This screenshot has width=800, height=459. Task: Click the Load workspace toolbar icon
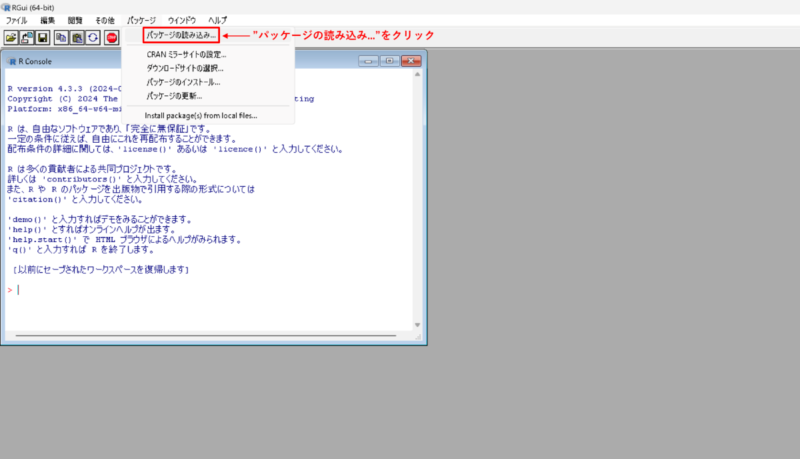(x=27, y=38)
